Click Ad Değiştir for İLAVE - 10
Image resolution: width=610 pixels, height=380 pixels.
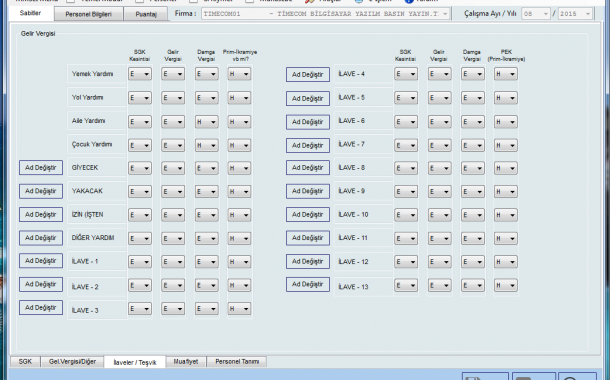pyautogui.click(x=308, y=214)
